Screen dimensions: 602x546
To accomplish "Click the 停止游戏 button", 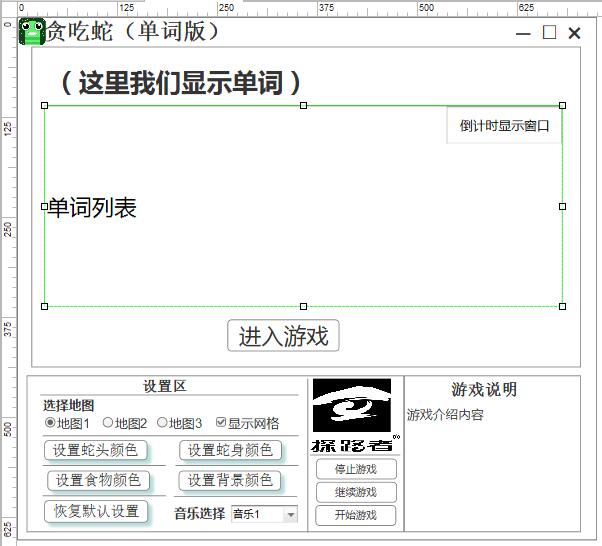I will point(356,469).
